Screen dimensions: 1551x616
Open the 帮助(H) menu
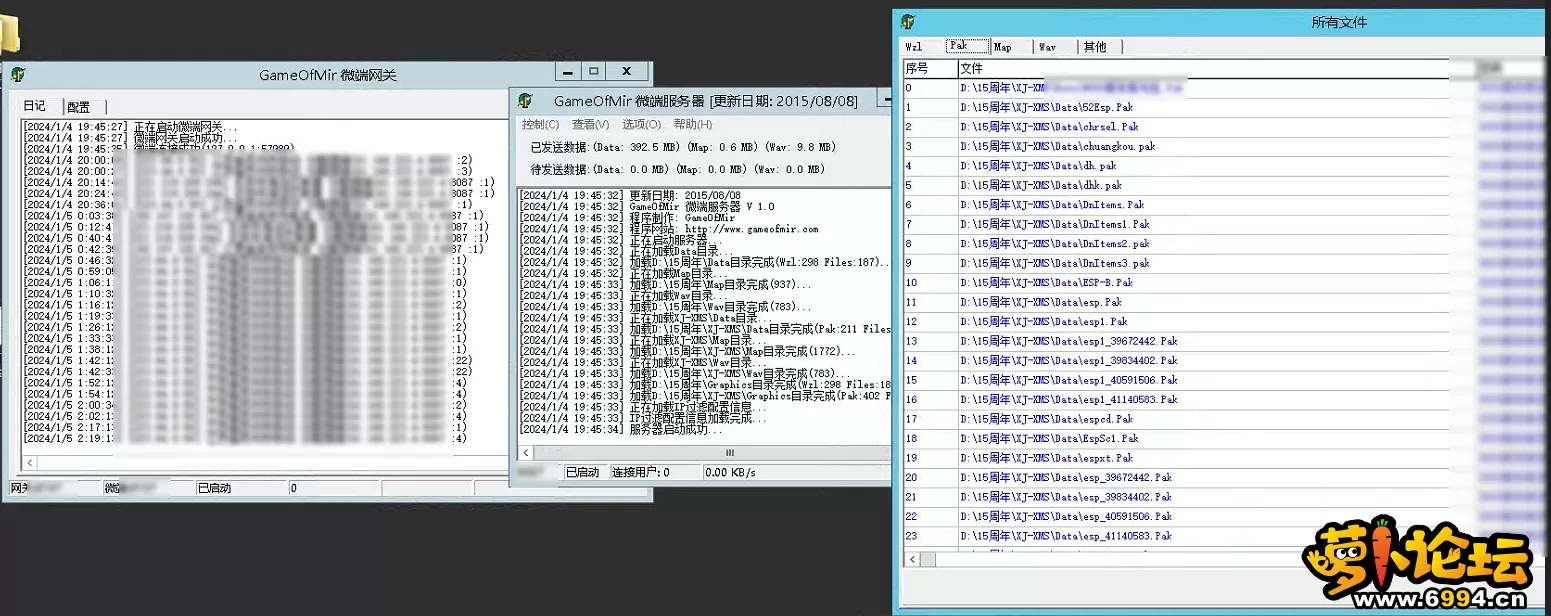tap(693, 124)
